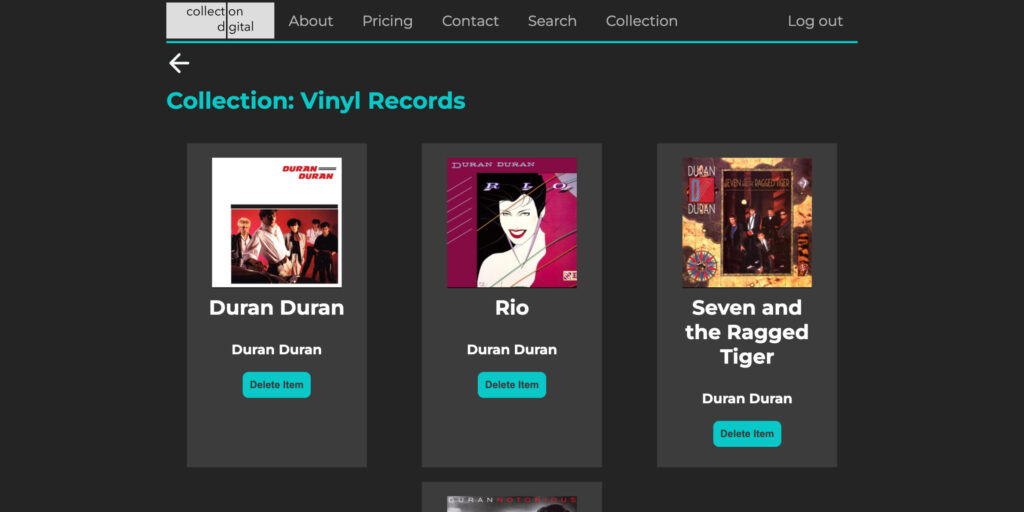Screen dimensions: 1024x512
Task: Delete the Duran Duran album item
Action: (x=277, y=385)
